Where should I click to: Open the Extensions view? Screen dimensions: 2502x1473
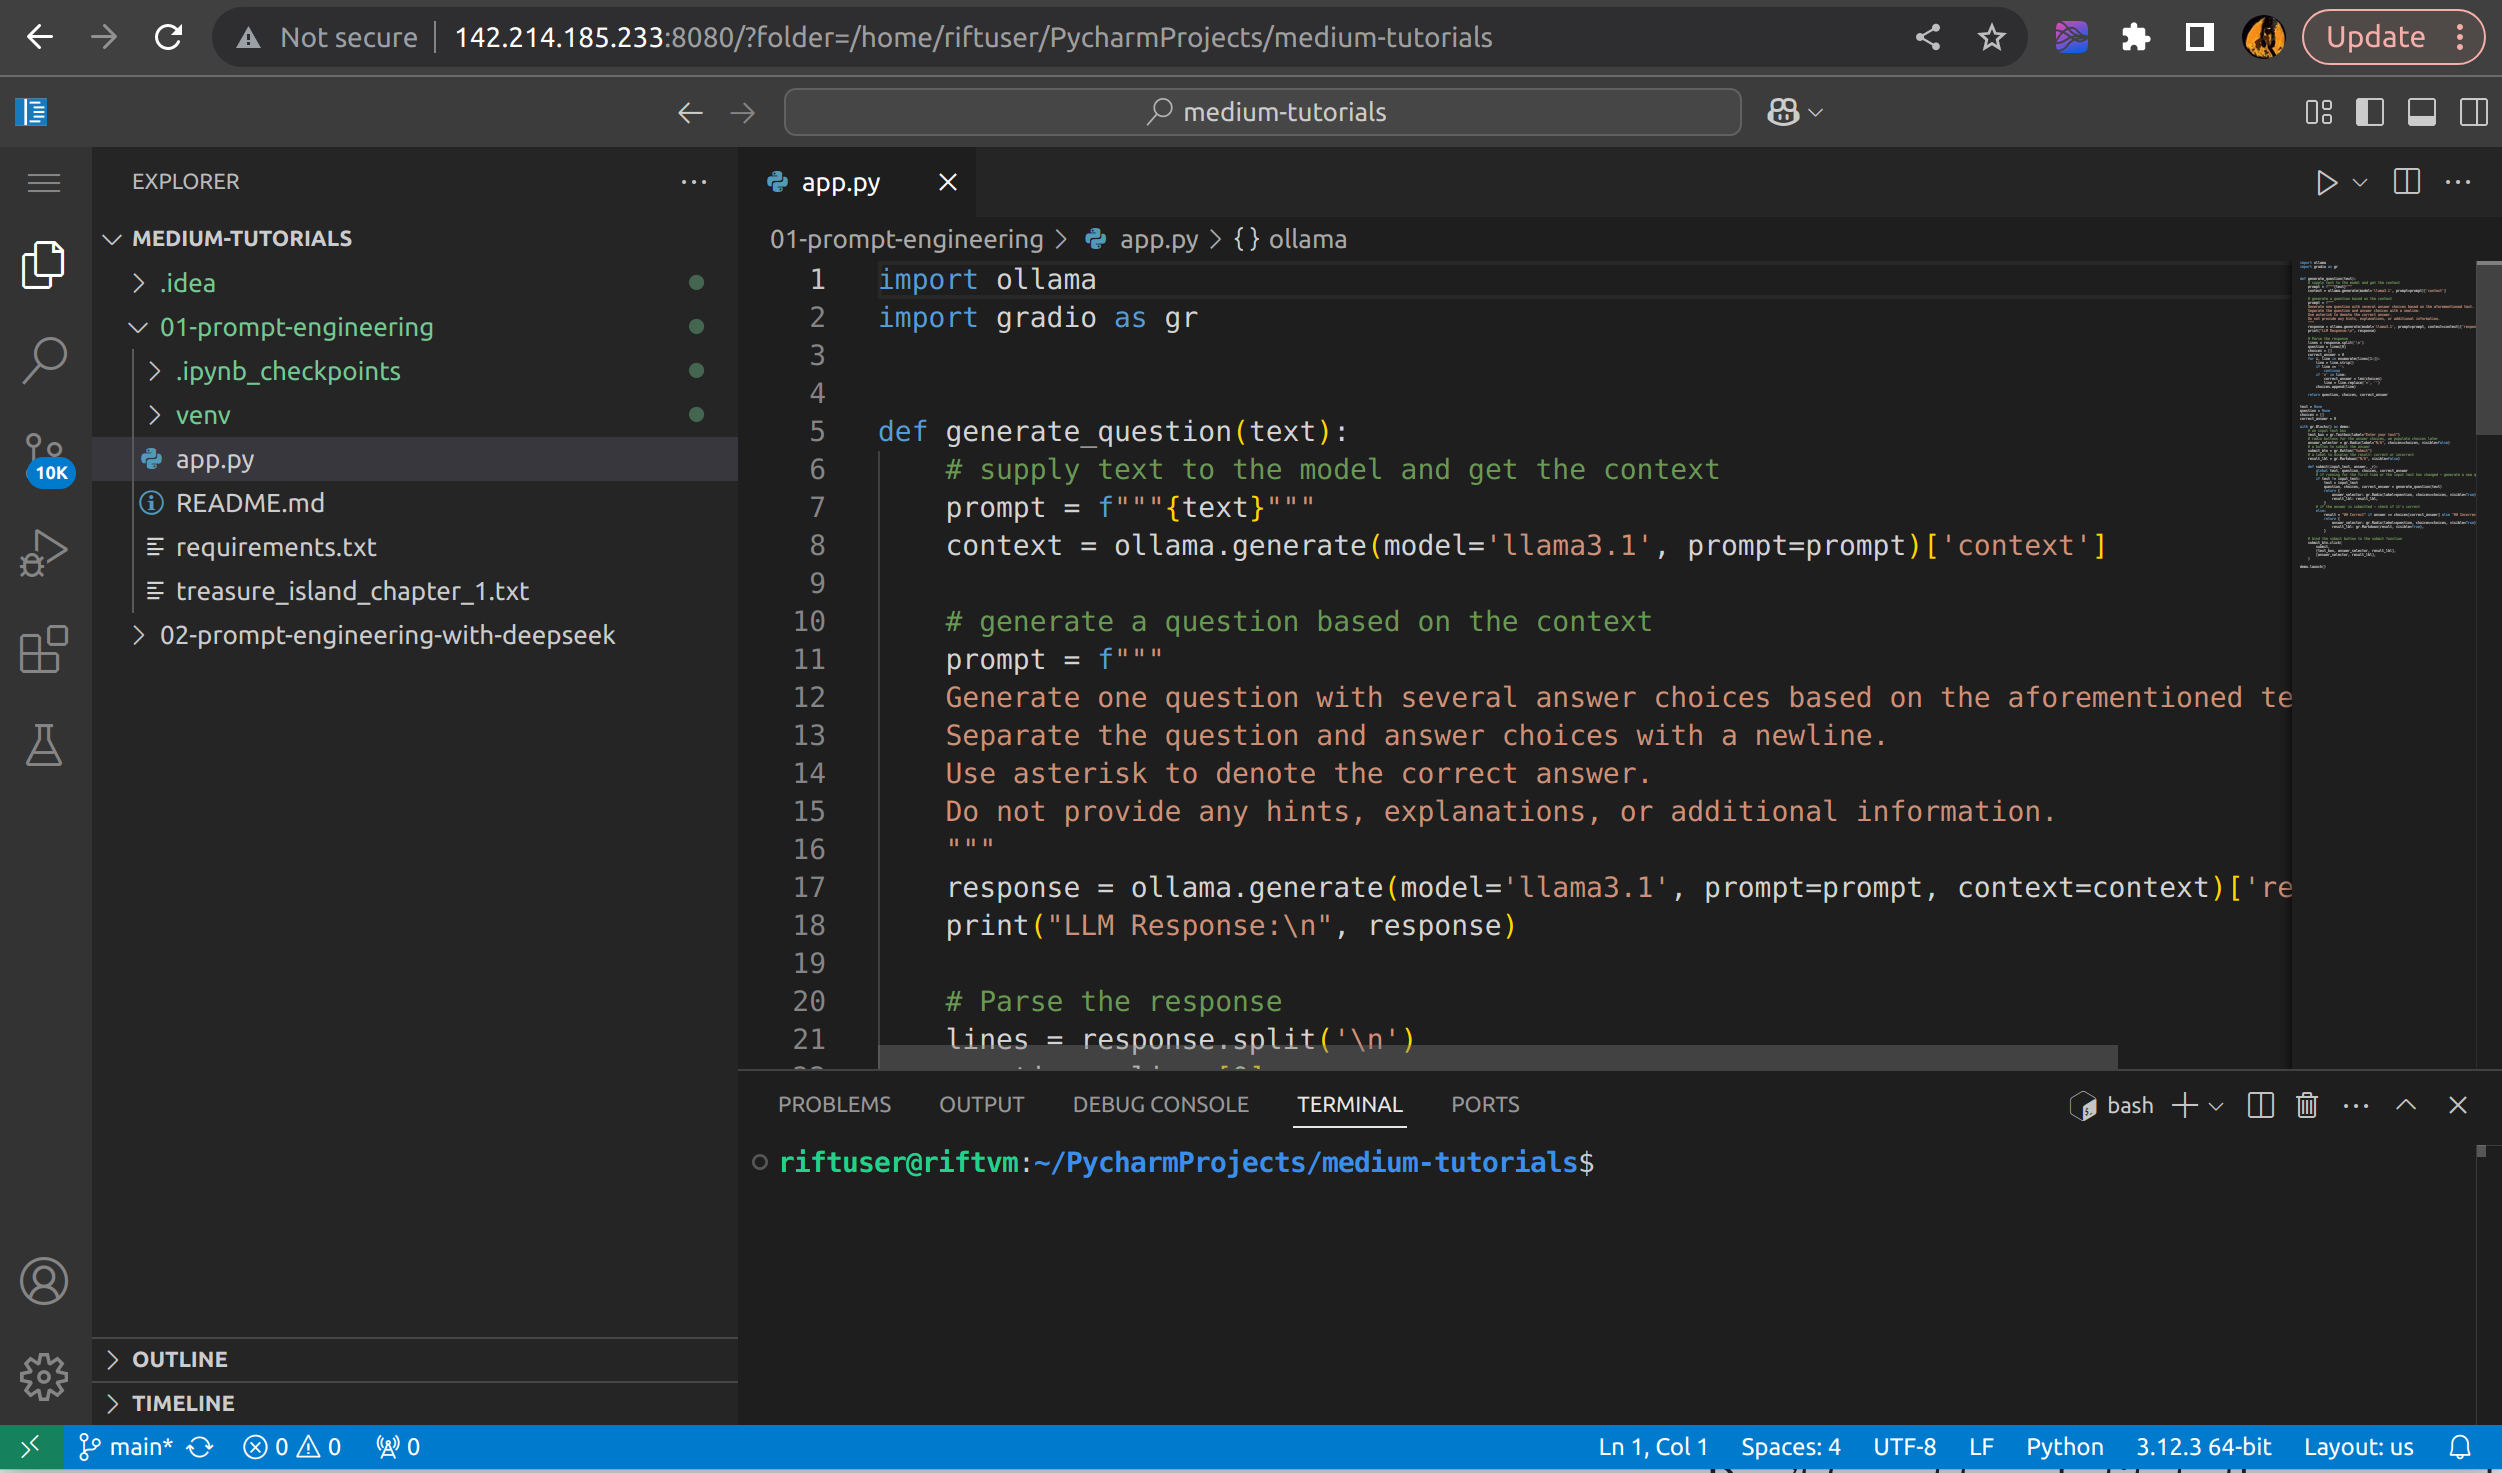44,650
